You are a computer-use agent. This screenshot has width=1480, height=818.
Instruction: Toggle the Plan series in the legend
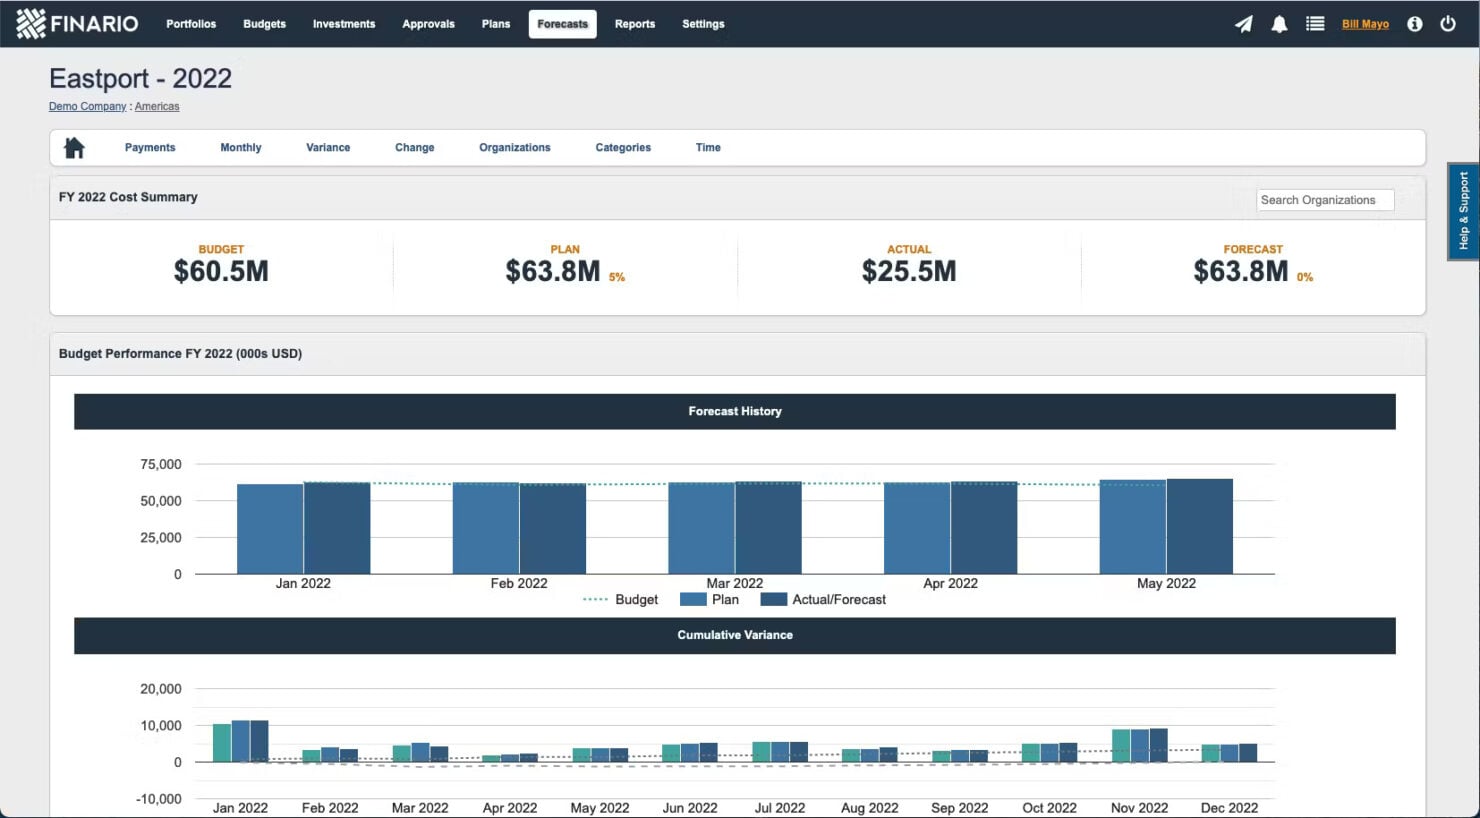click(x=713, y=599)
